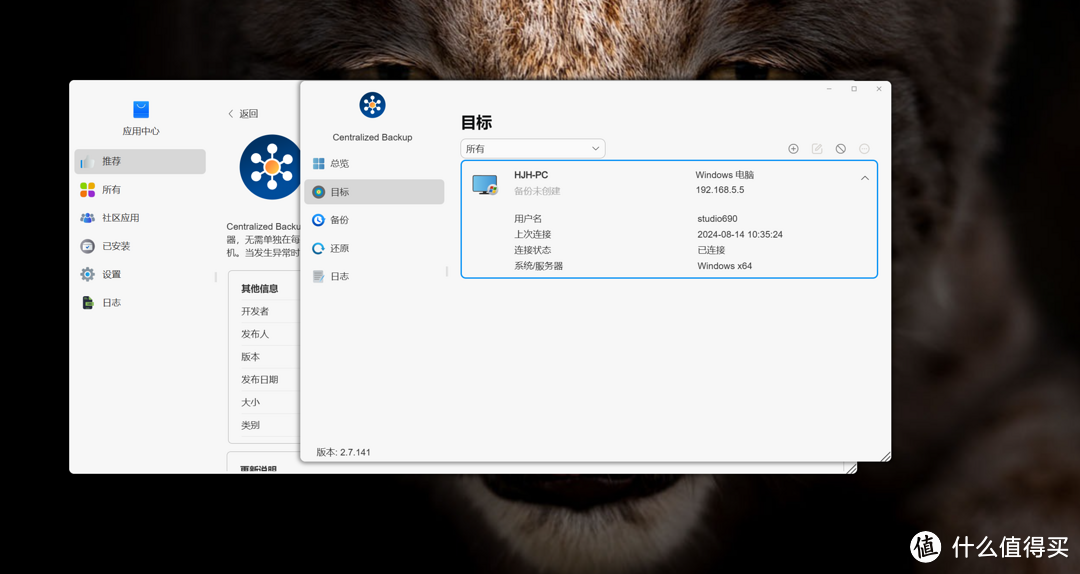Click the Centralized Backup window resize handle
This screenshot has width=1080, height=574.
click(885, 456)
